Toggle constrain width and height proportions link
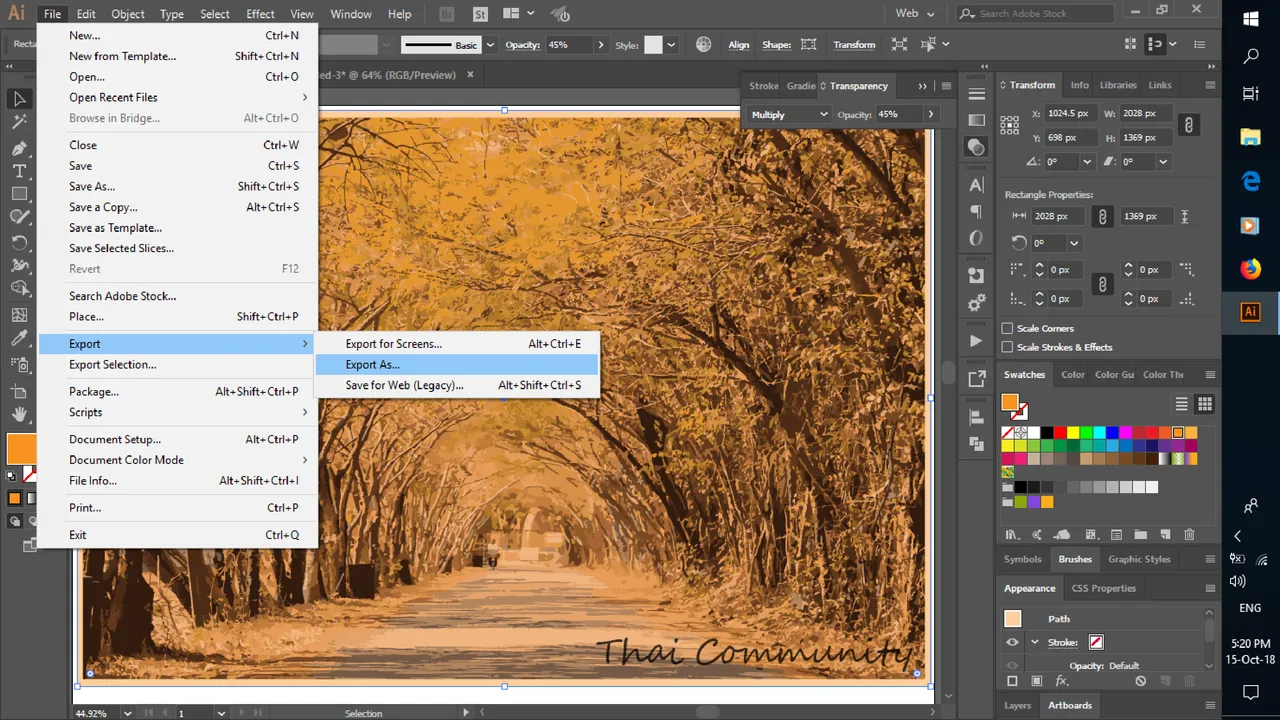 1188,125
